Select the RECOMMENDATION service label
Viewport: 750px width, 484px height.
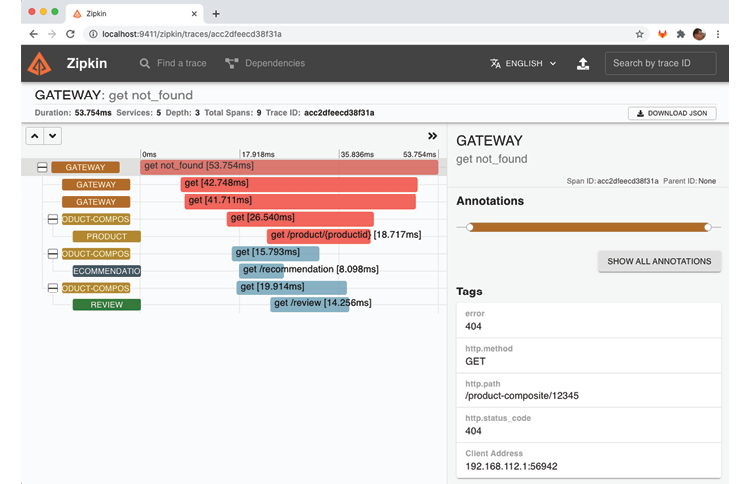[x=106, y=271]
